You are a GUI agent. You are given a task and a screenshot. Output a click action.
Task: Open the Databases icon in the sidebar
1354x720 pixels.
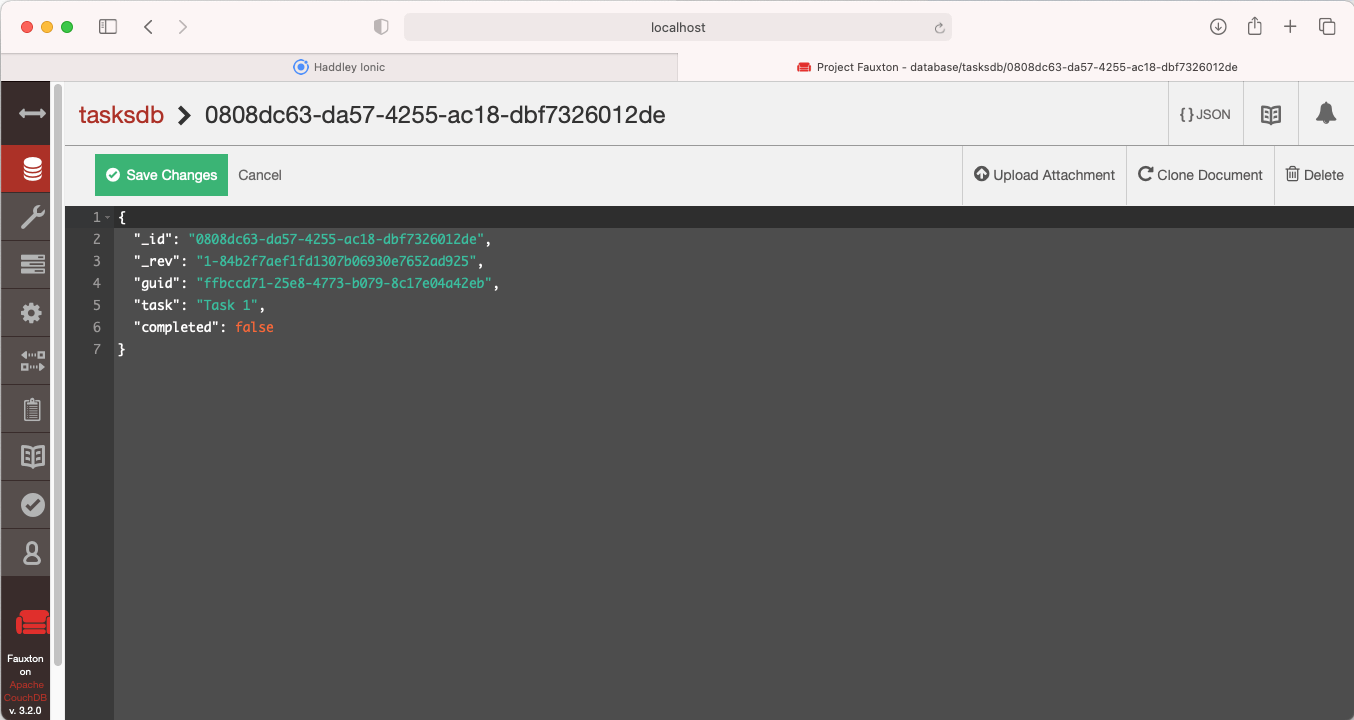point(32,169)
